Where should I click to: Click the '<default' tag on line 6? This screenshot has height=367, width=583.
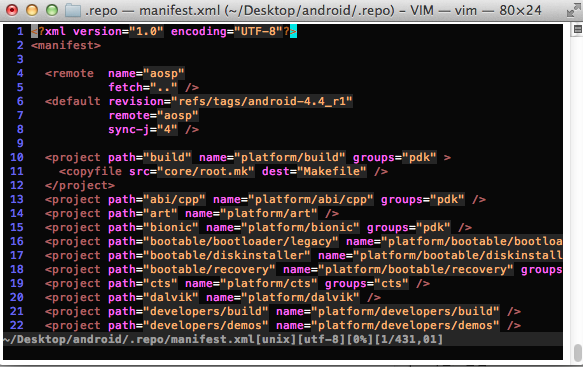coord(73,101)
